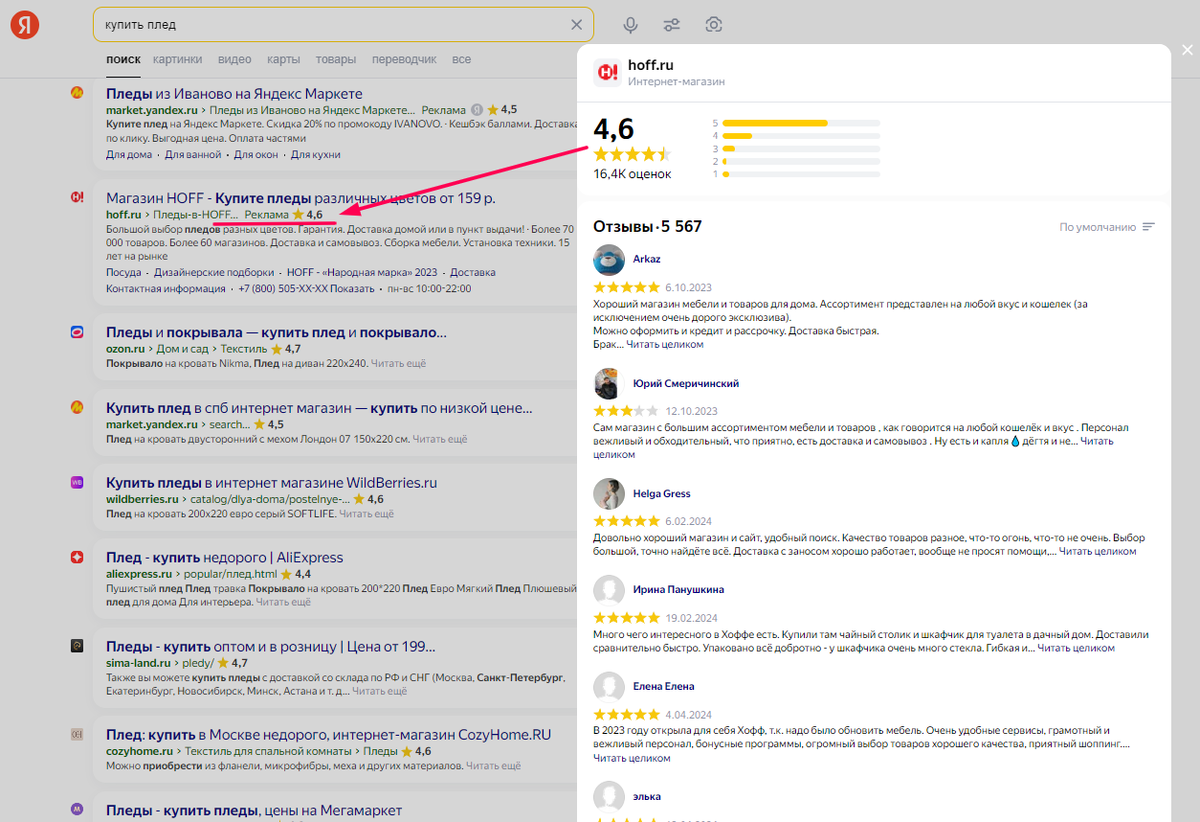This screenshot has height=822, width=1200.
Task: Expand ozon snippet with Читать ещё
Action: pyautogui.click(x=398, y=364)
